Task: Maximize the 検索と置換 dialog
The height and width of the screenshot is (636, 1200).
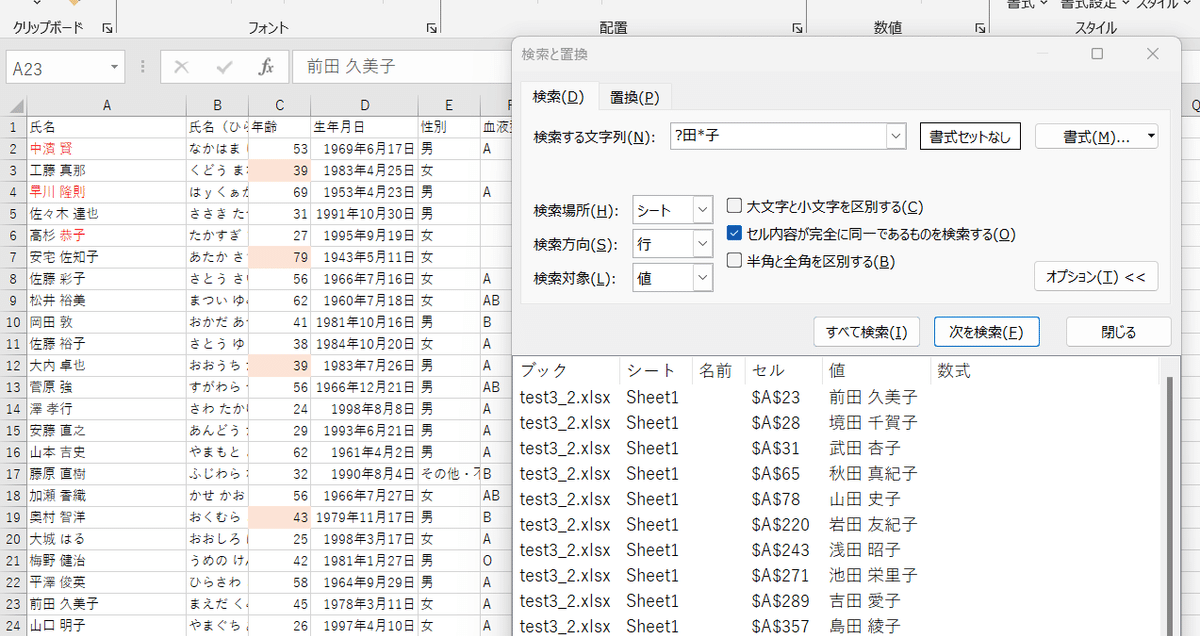Action: point(1097,54)
